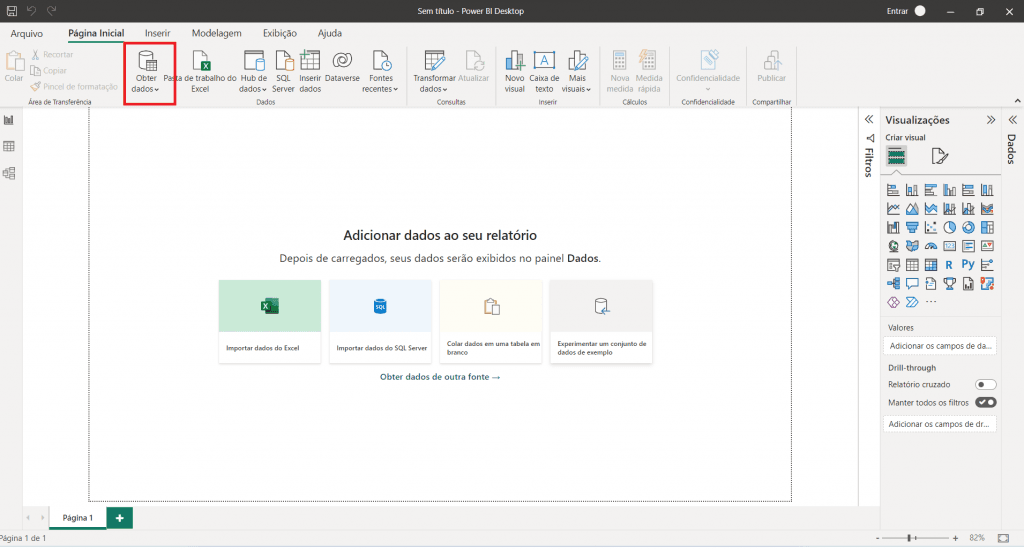Insert a Caixa de texto element
1024x549 pixels.
(x=544, y=60)
